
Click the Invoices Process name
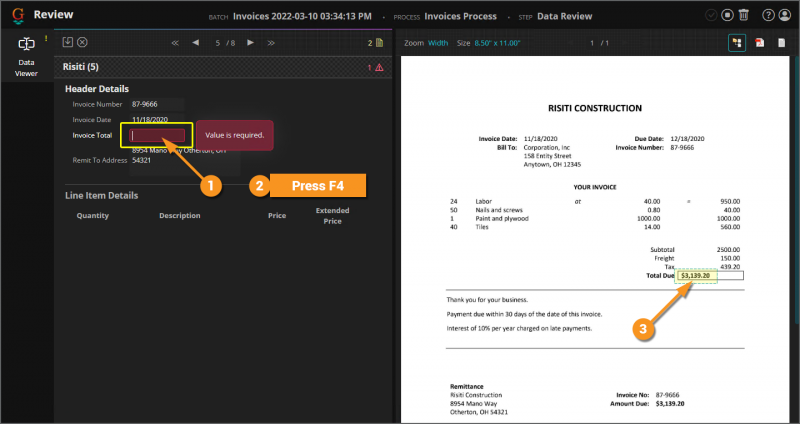coord(460,16)
